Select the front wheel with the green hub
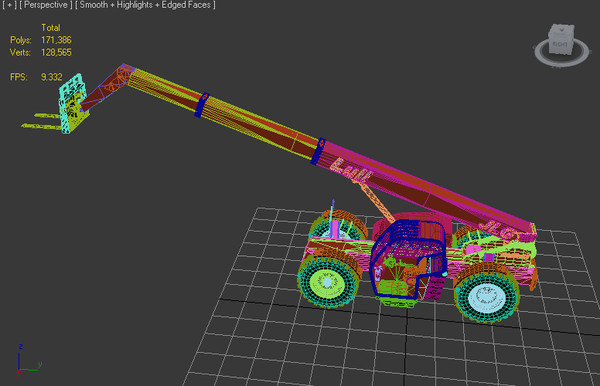This screenshot has height=386, width=600. [328, 282]
